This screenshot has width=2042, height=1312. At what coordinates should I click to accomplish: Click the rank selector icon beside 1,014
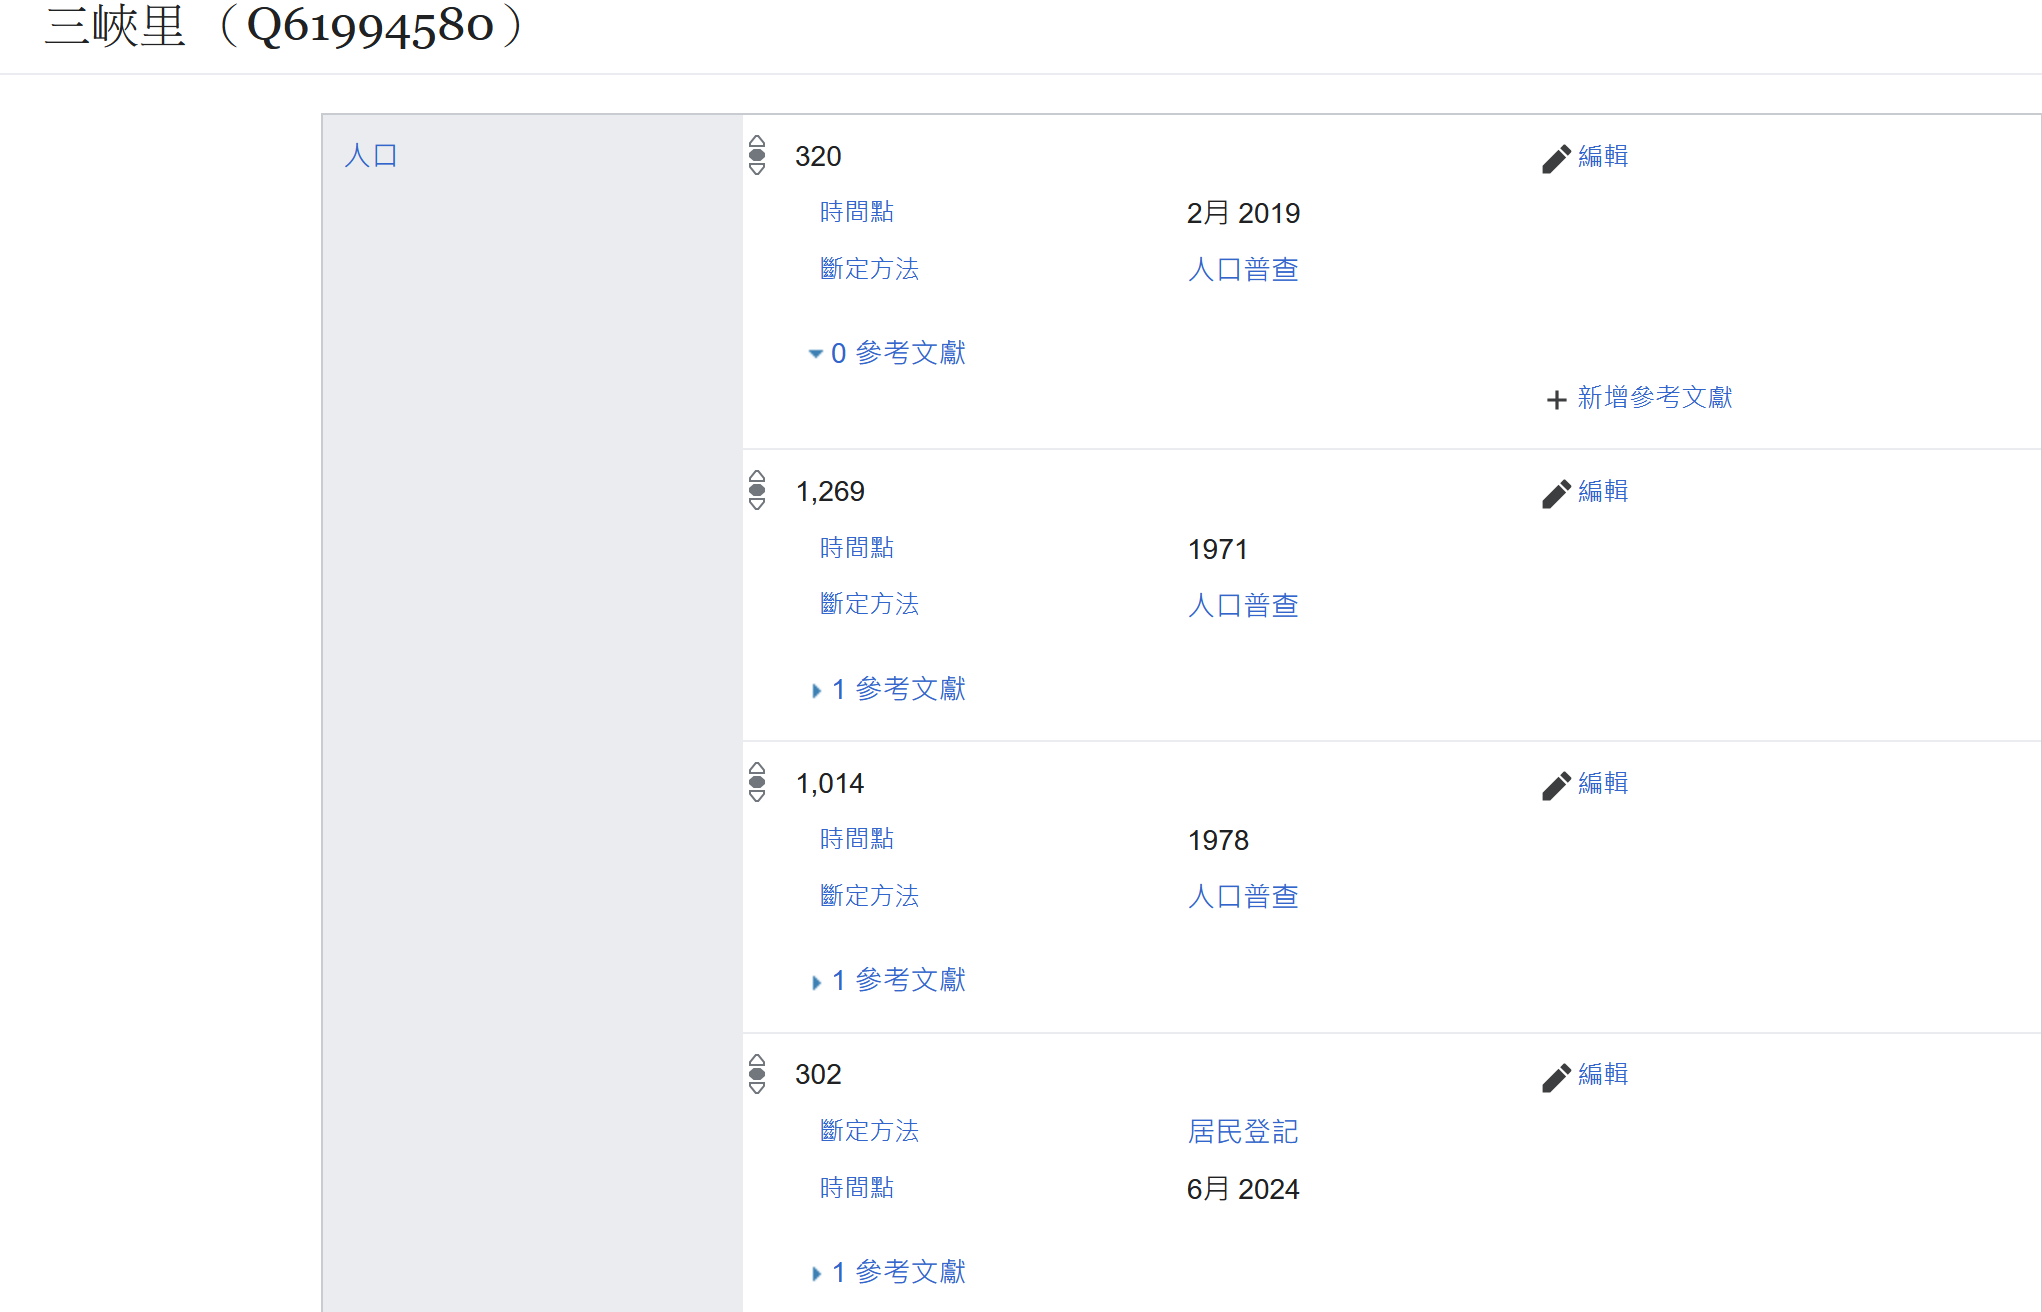click(757, 782)
